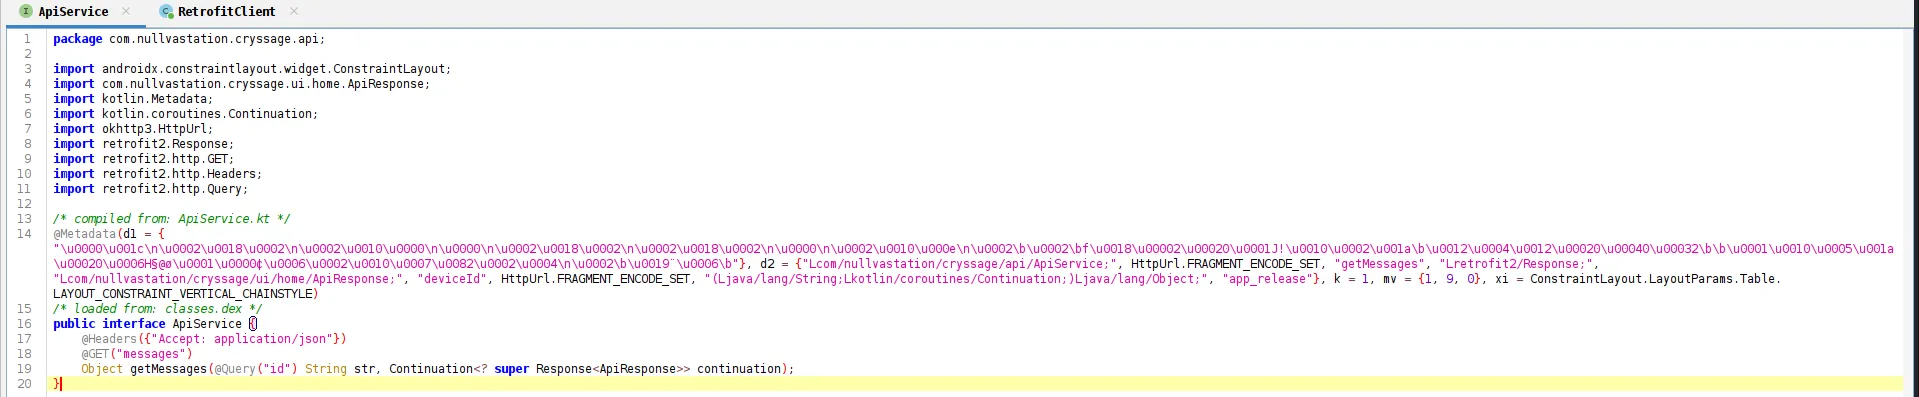Click import androidx.constraintlayout.widget.ConstraintLayout line
This screenshot has height=397, width=1919.
tap(252, 69)
